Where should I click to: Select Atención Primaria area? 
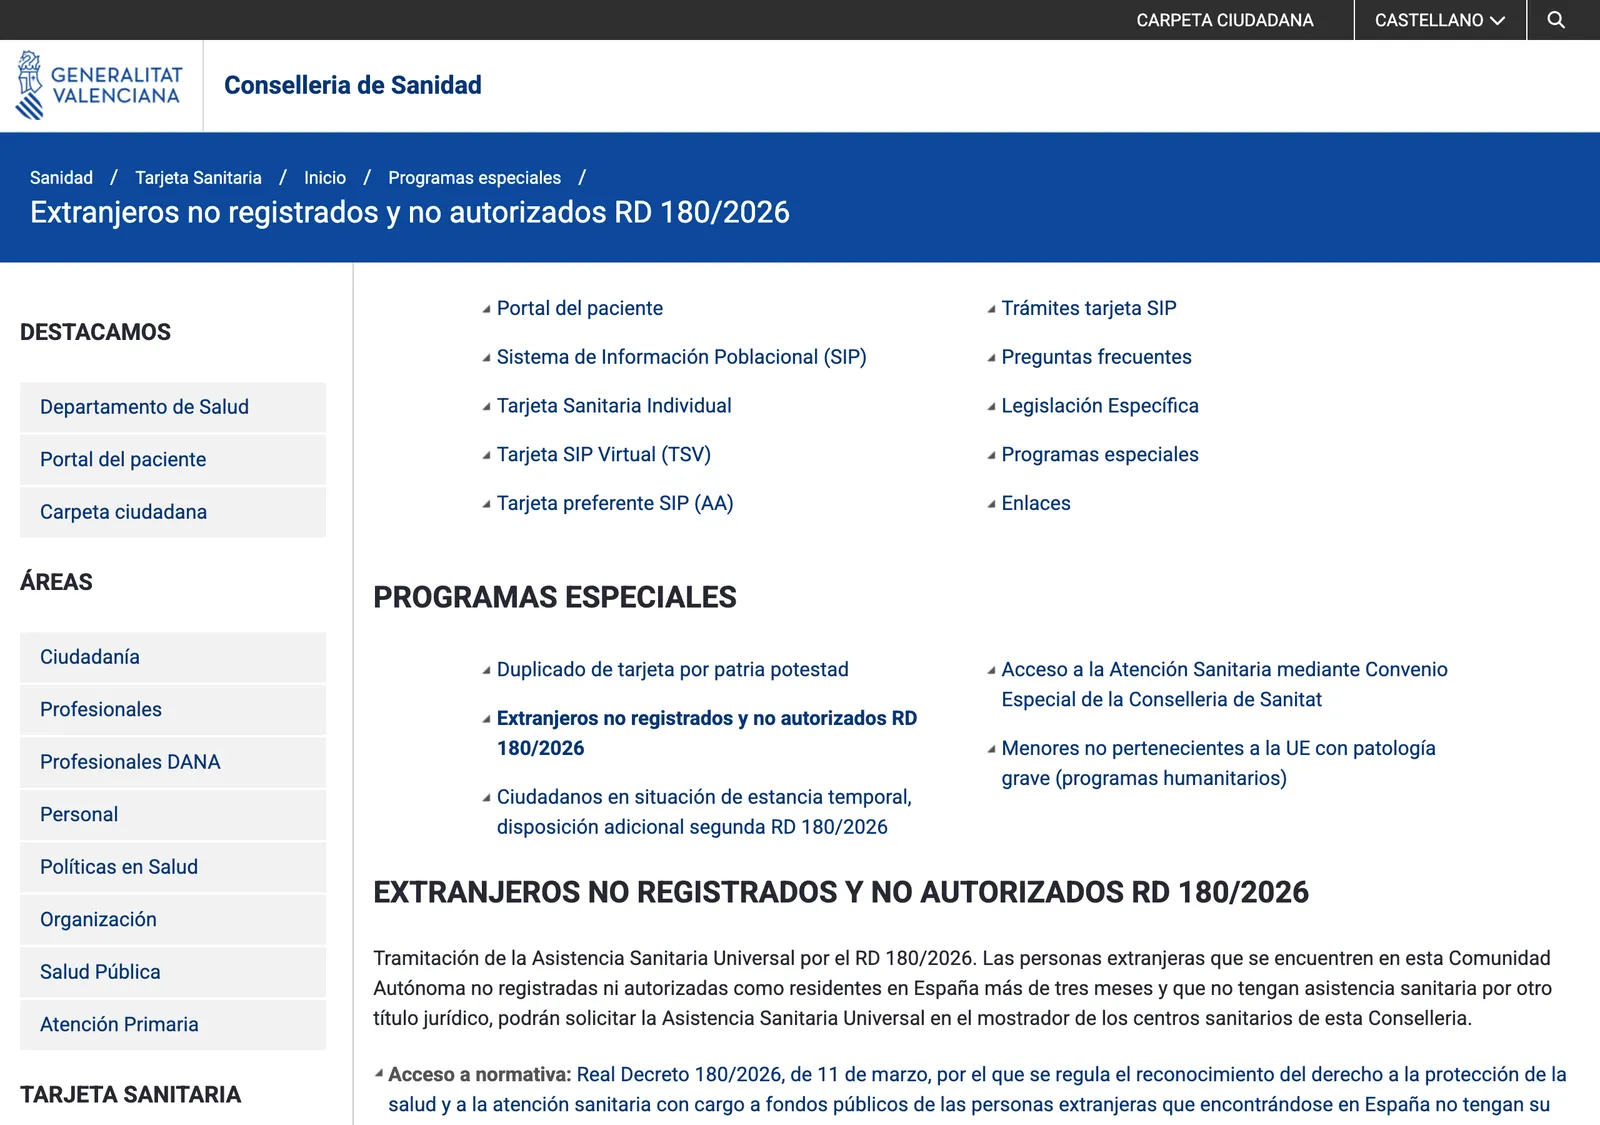173,1025
